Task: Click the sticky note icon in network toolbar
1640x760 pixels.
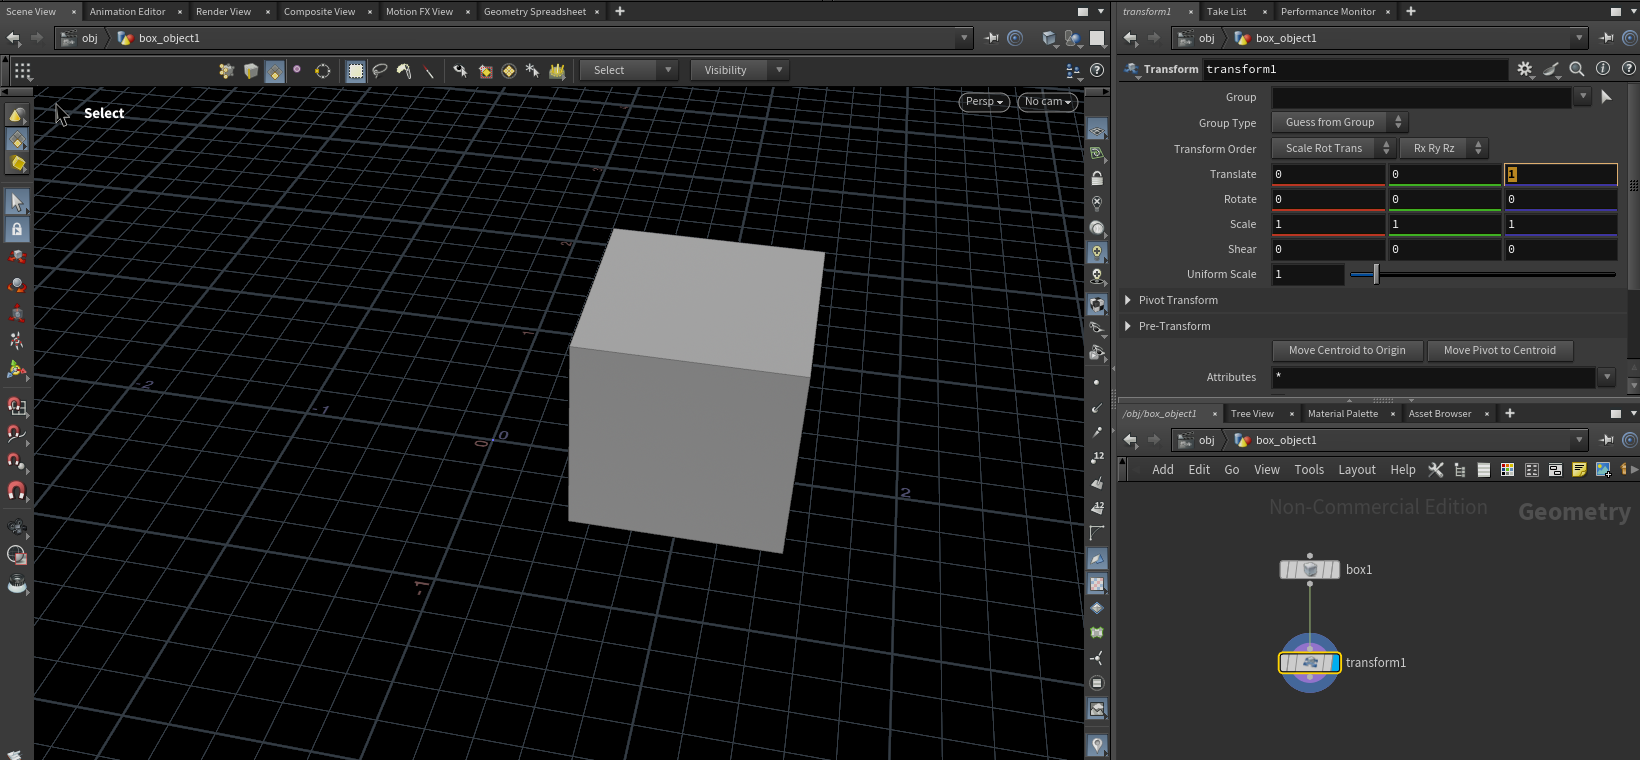Action: [1580, 469]
